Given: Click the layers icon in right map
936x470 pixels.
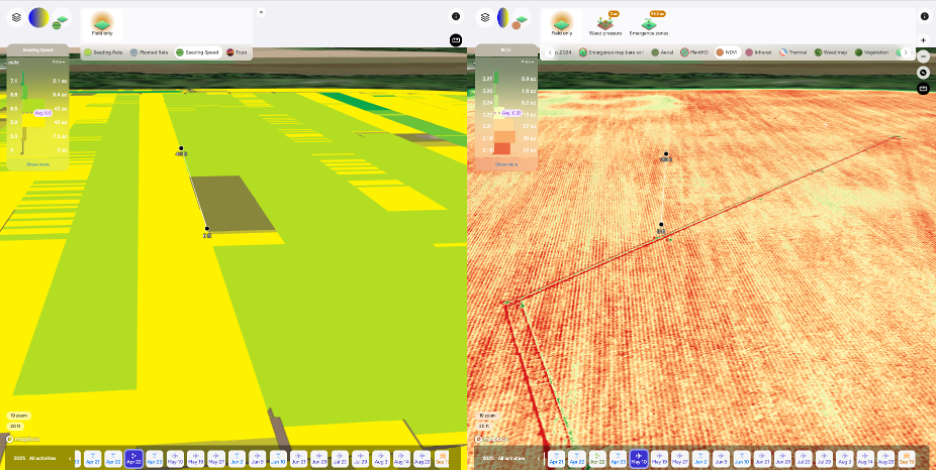Looking at the screenshot, I should pos(485,17).
